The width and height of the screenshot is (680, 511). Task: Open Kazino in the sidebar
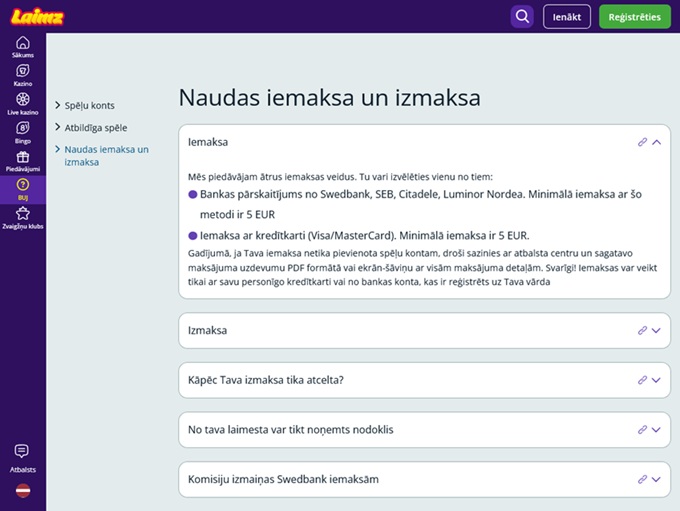pyautogui.click(x=22, y=75)
